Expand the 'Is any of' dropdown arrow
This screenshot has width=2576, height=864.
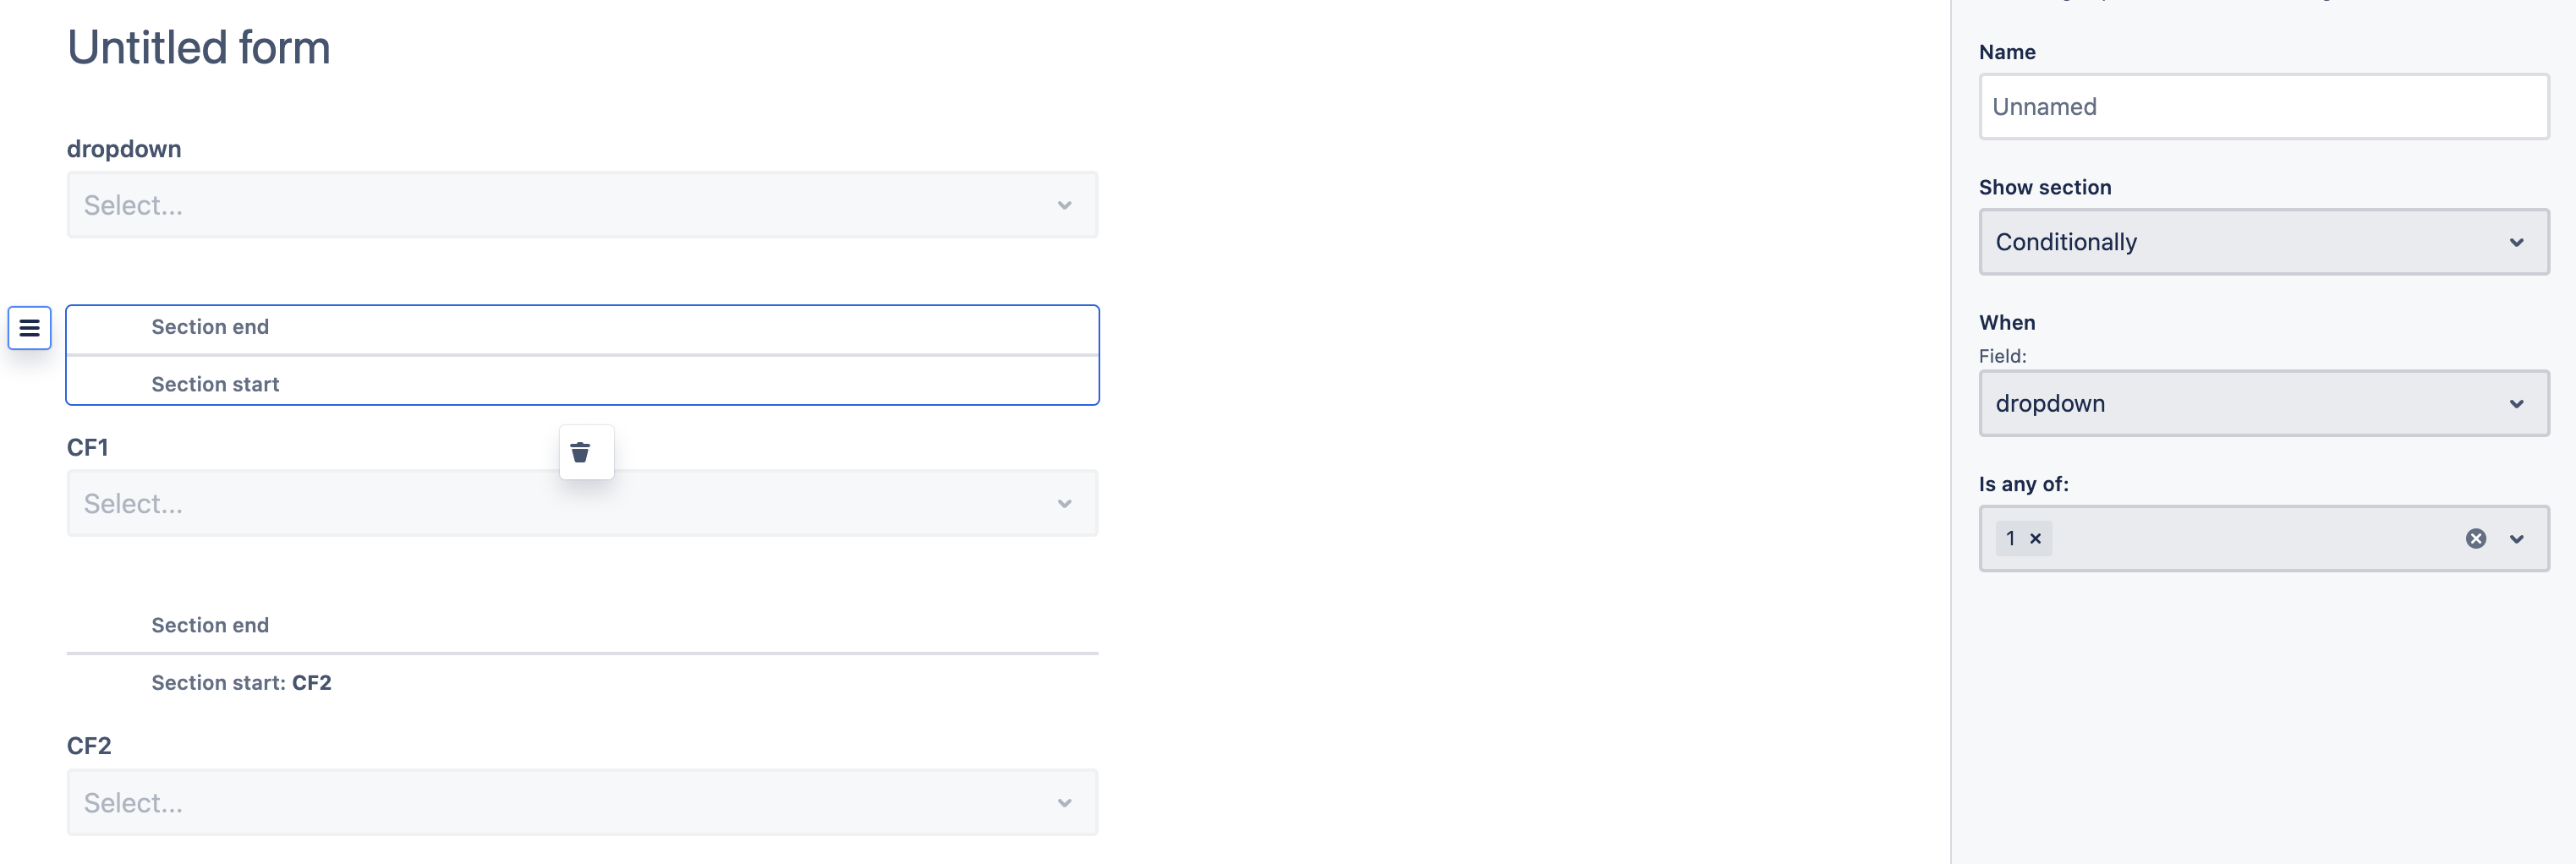[x=2516, y=539]
